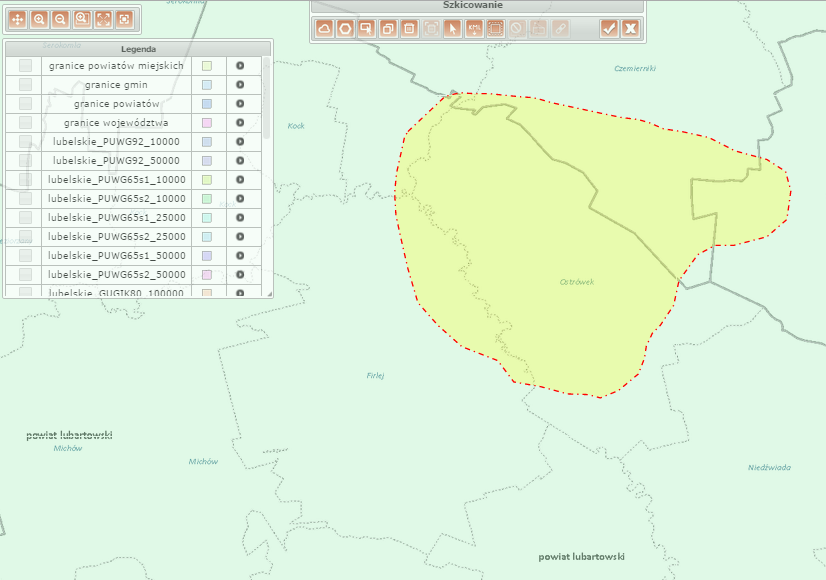
Task: Click the Kock map label
Action: [296, 126]
